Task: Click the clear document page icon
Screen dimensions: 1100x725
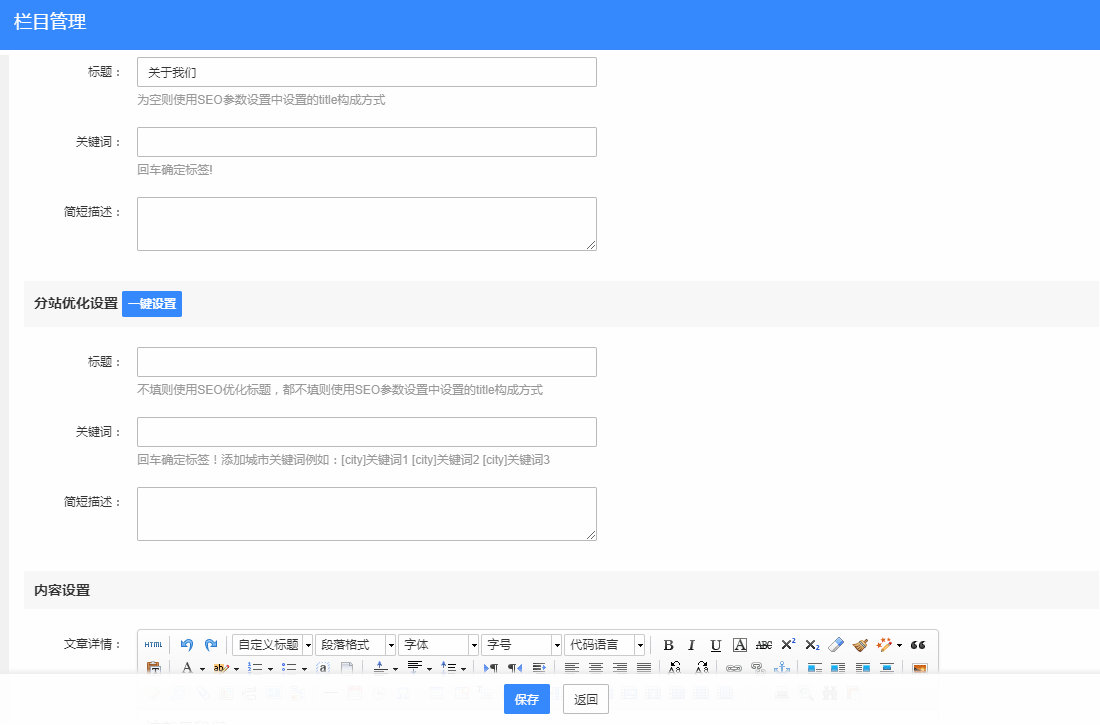Action: pos(347,667)
